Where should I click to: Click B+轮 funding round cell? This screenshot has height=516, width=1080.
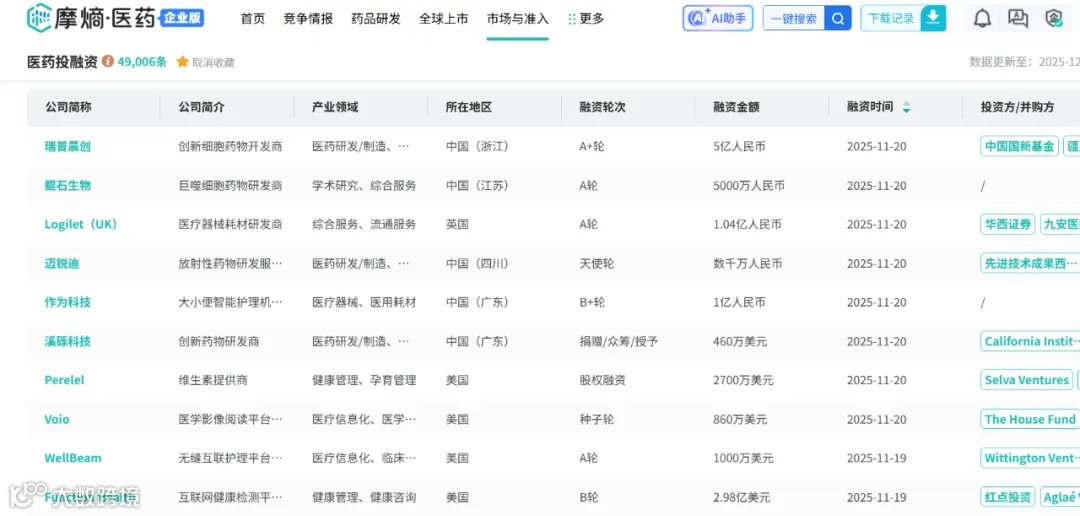tap(592, 302)
